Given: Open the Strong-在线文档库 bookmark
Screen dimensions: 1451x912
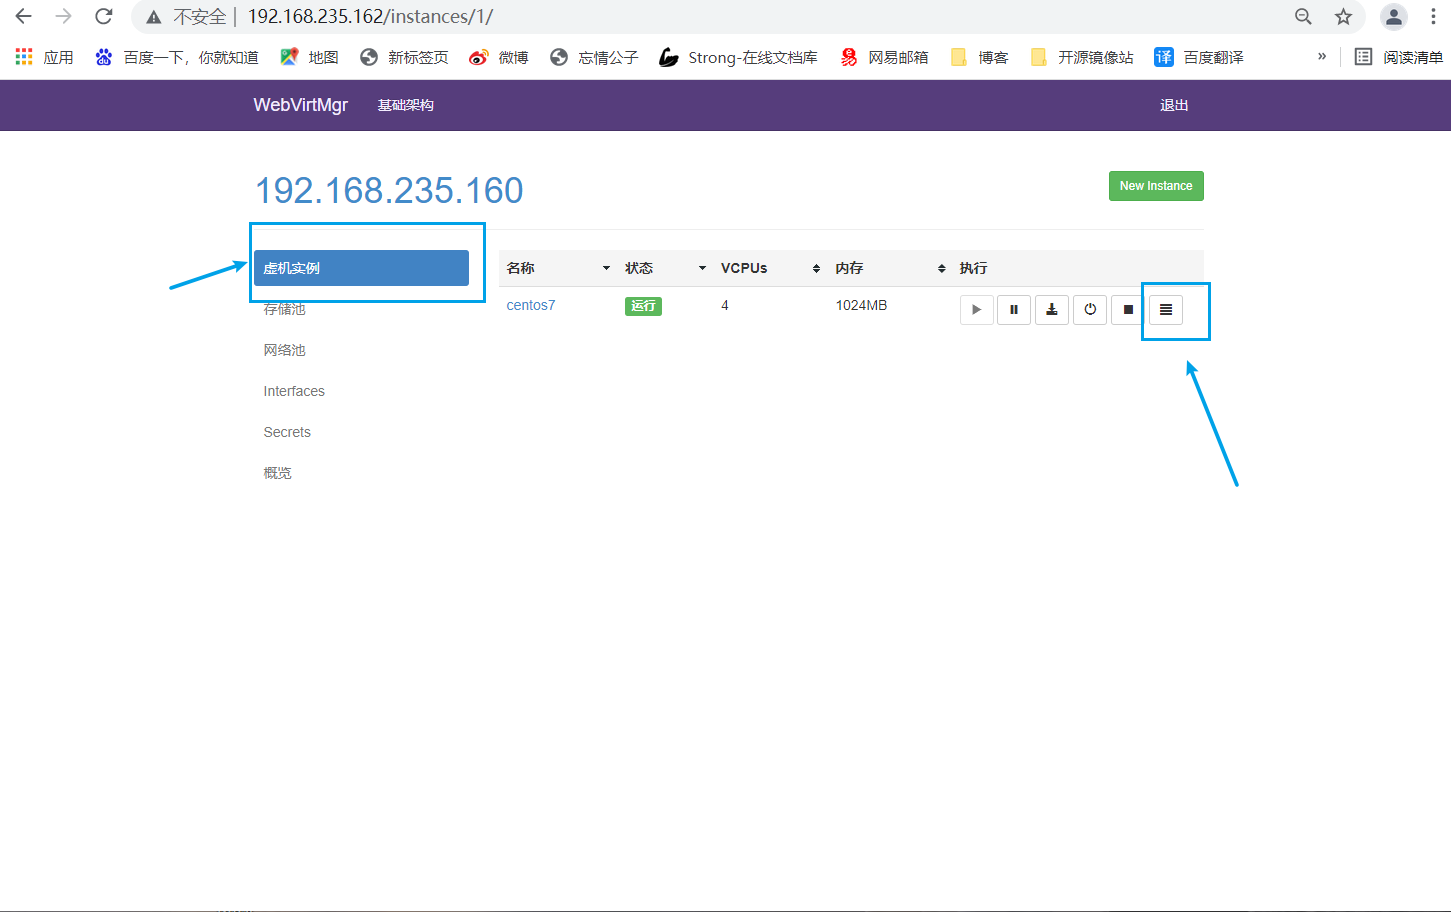Looking at the screenshot, I should pos(738,57).
